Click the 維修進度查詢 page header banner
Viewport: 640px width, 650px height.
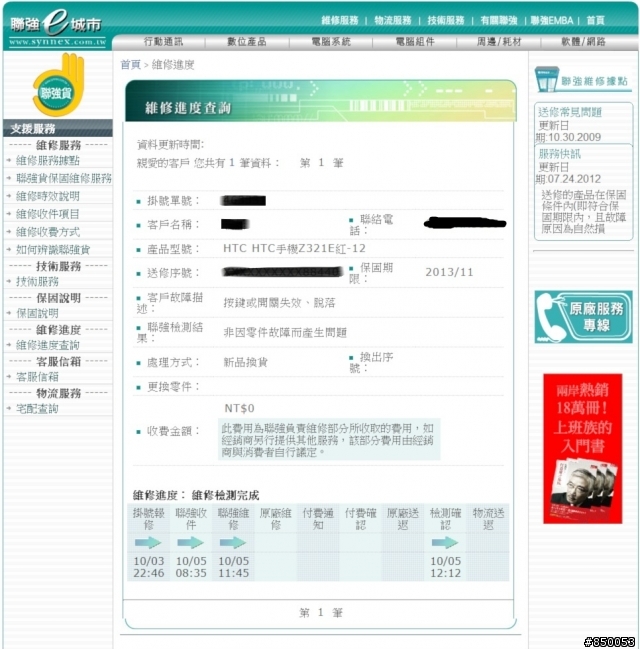(x=321, y=101)
